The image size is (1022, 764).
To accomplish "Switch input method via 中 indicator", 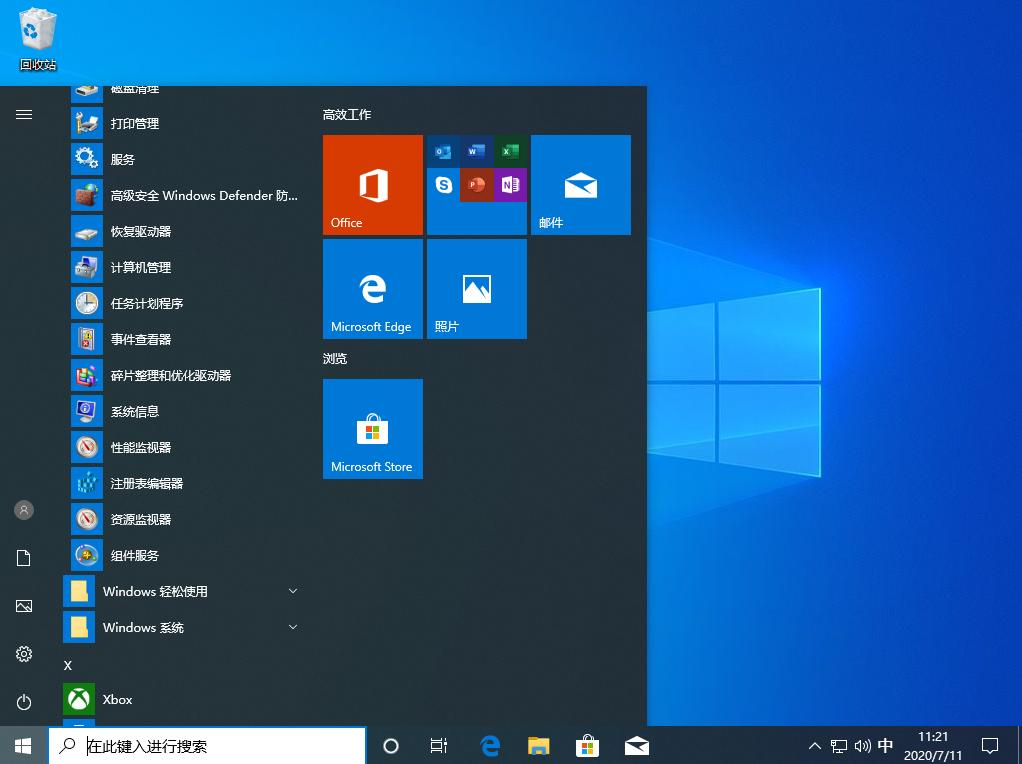I will click(885, 745).
